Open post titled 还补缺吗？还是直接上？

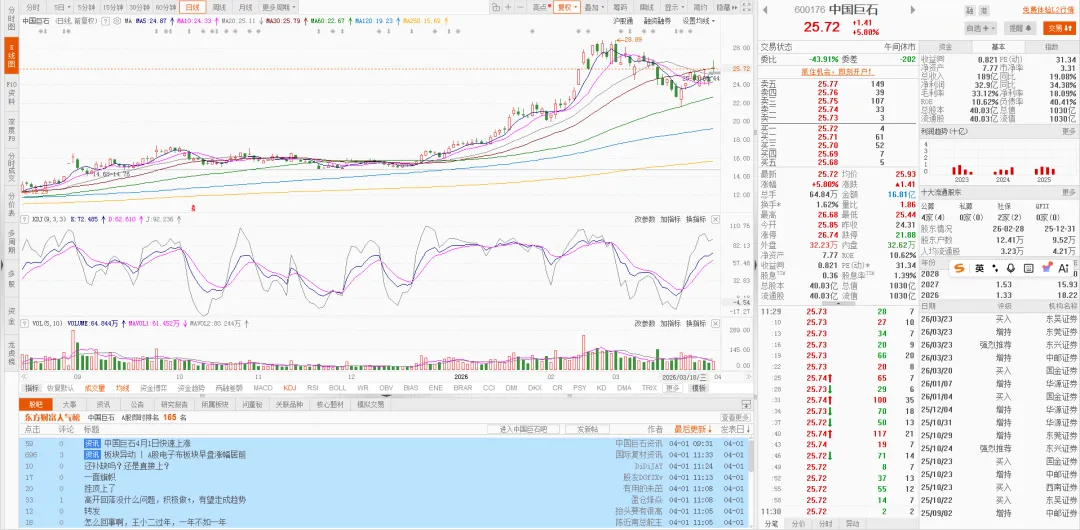click(126, 465)
